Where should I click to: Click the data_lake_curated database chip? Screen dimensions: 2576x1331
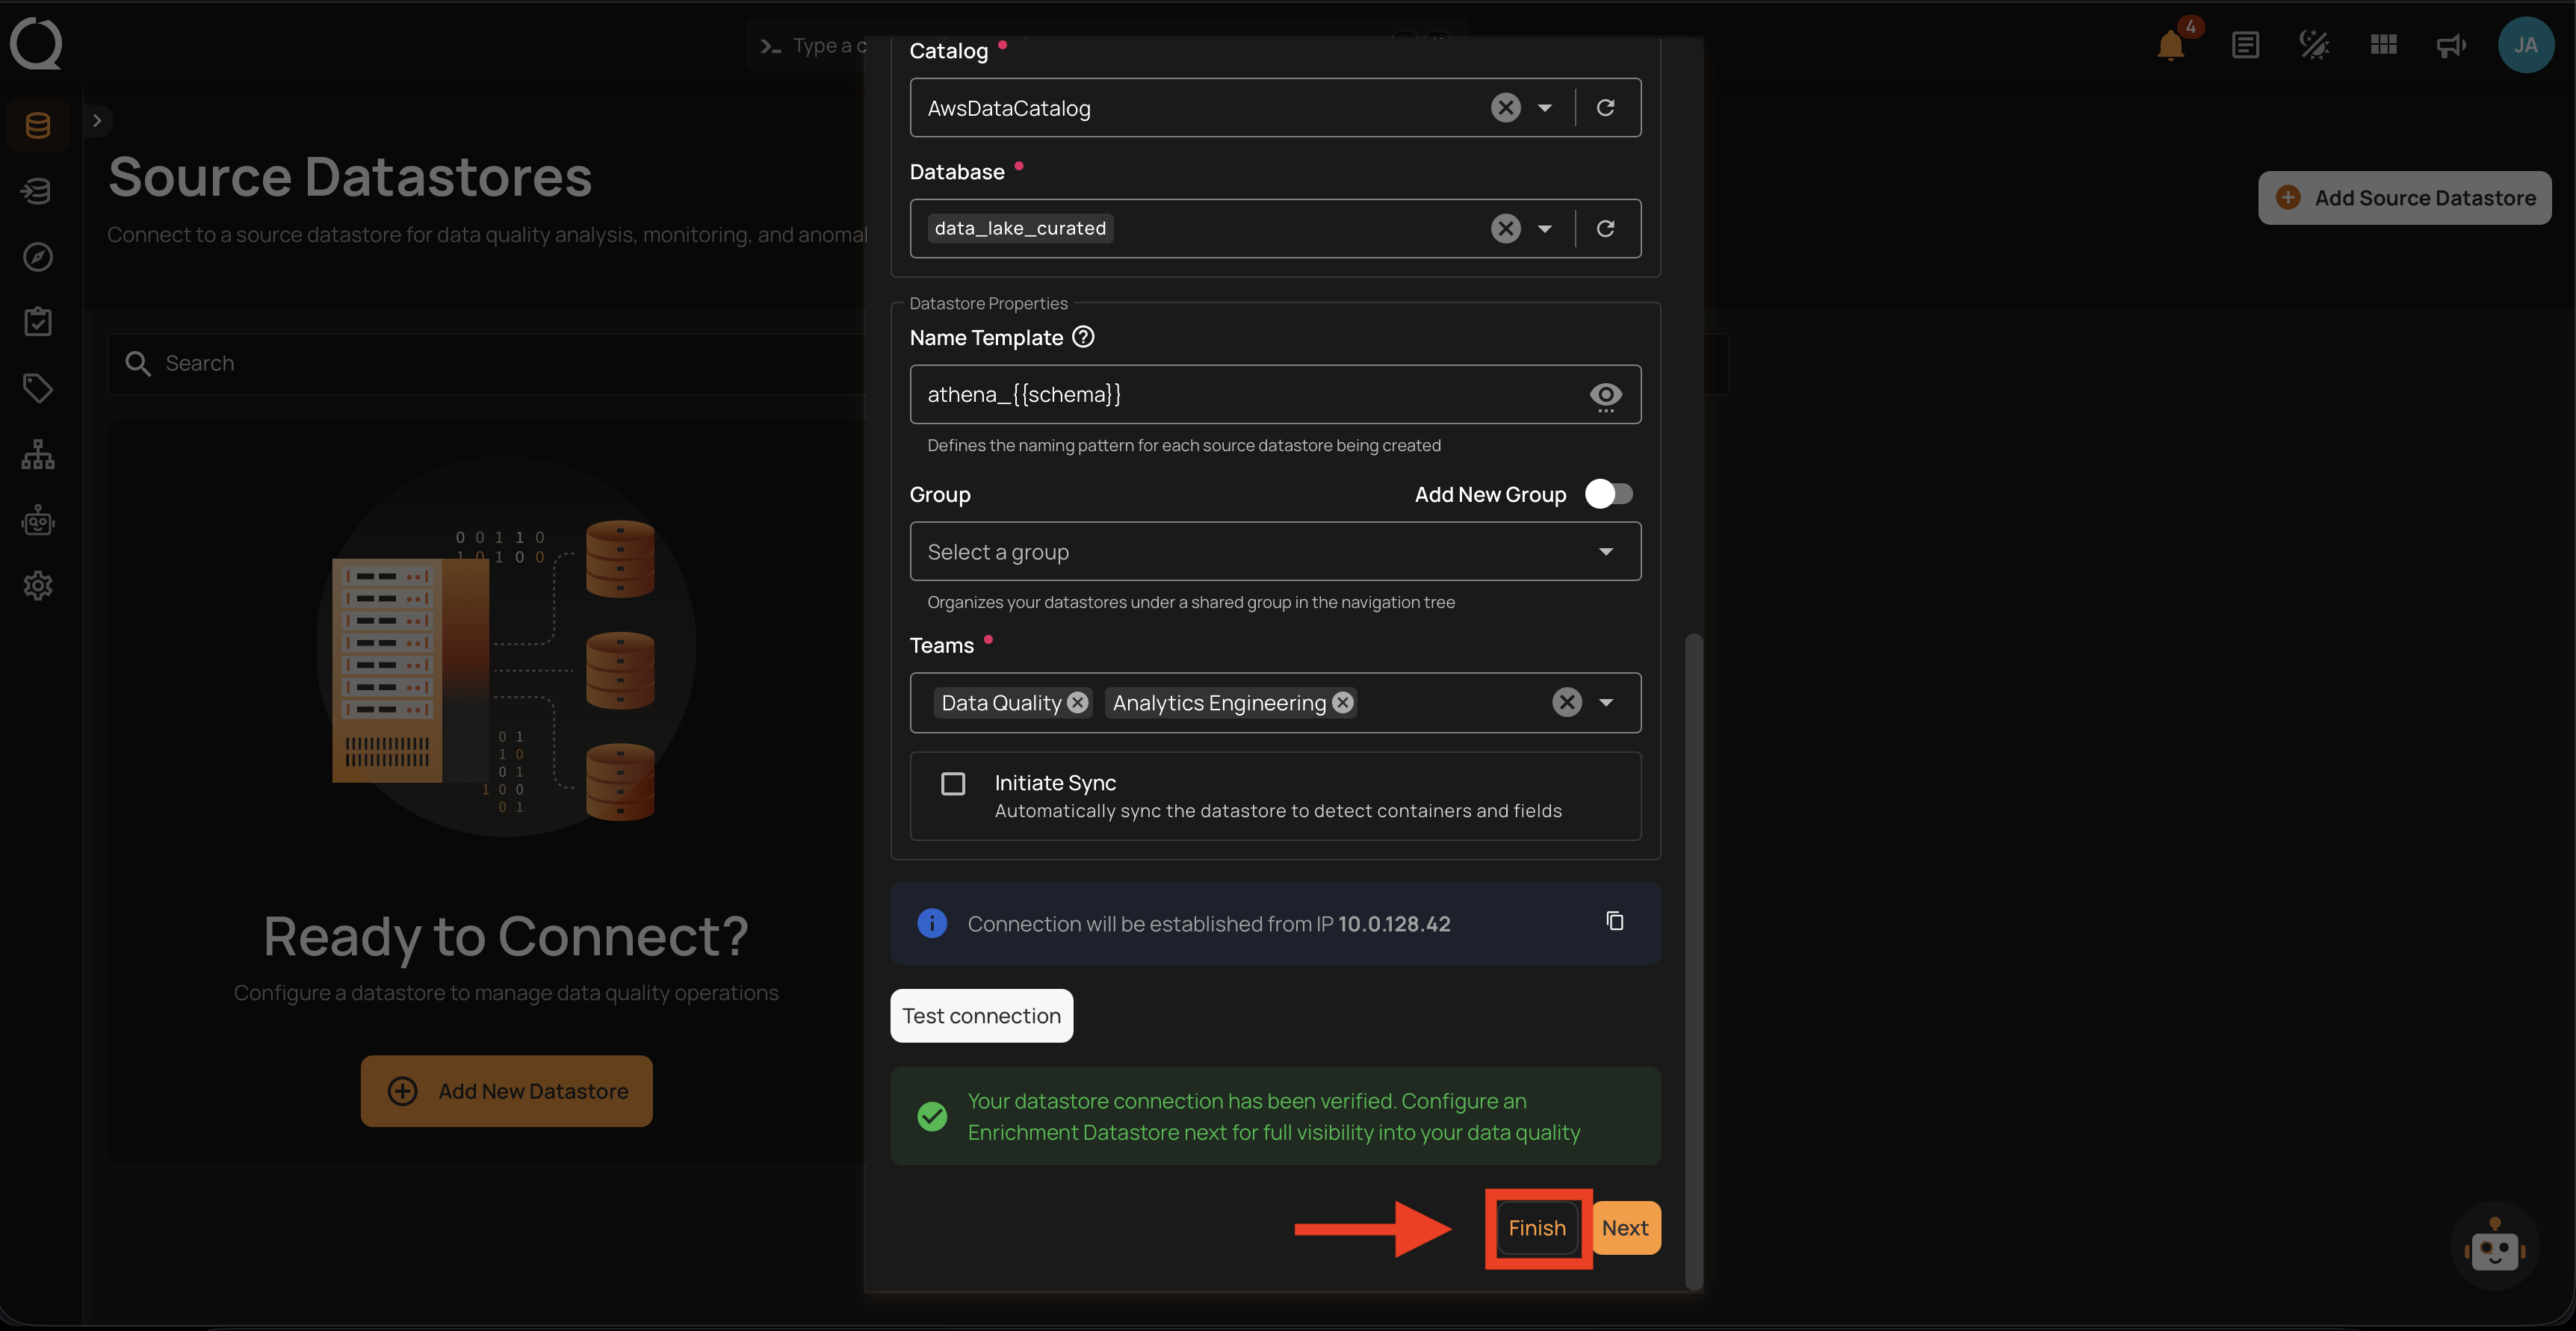click(1020, 229)
